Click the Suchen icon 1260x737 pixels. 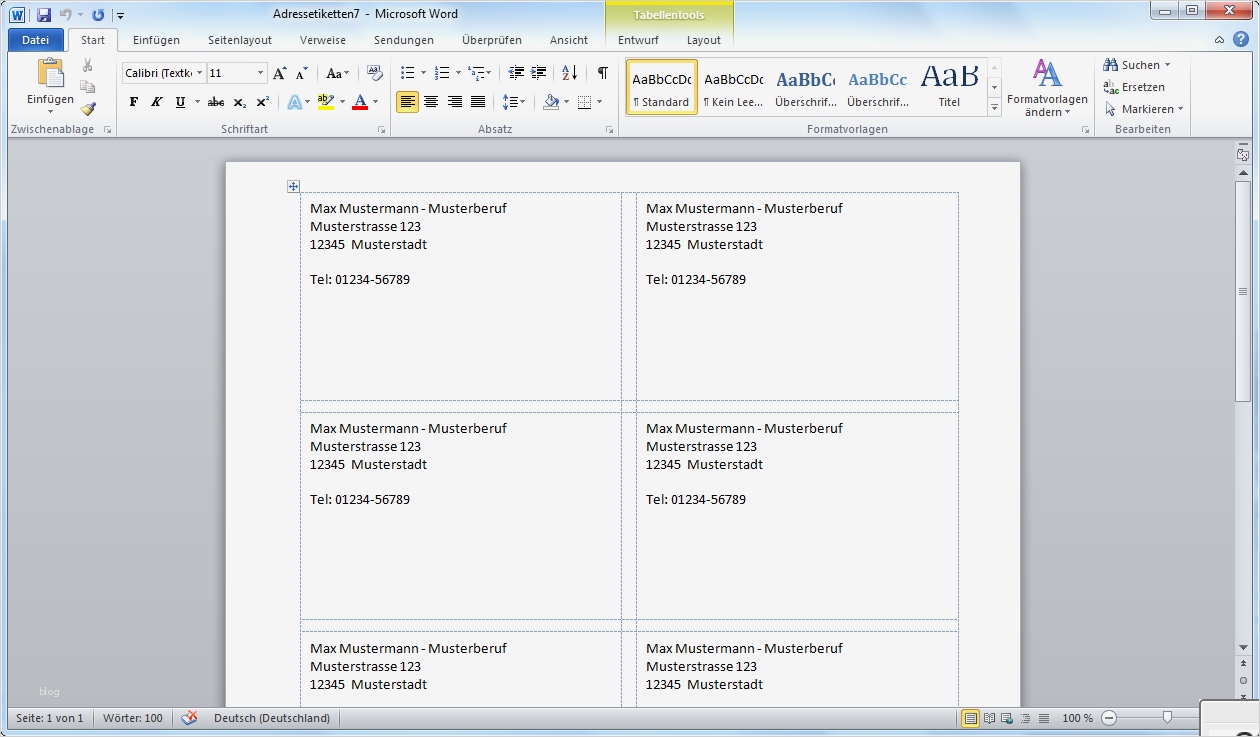click(1110, 64)
